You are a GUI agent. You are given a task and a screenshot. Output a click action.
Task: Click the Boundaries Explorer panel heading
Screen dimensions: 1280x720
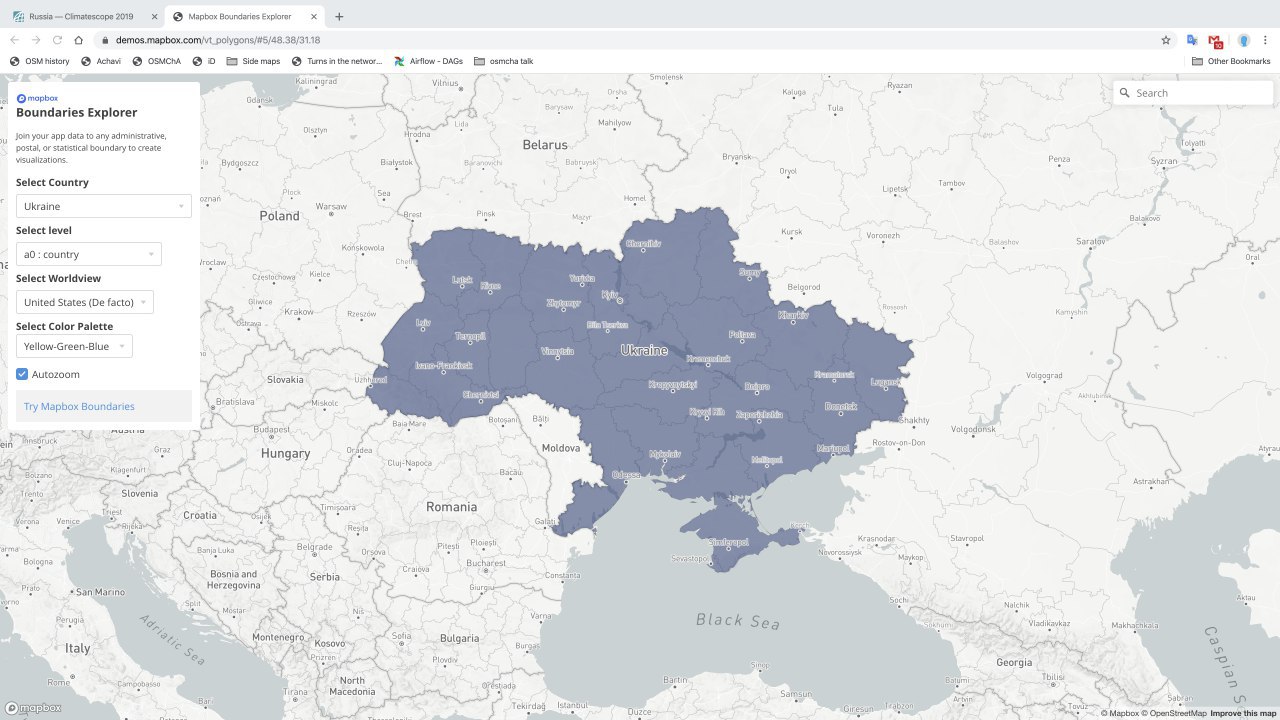(77, 113)
